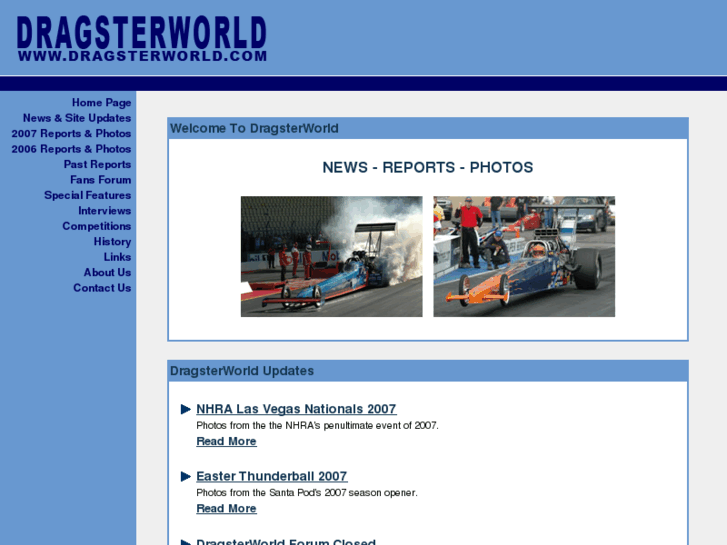Image resolution: width=727 pixels, height=545 pixels.
Task: Click the blue dragster burnout photo
Action: pyautogui.click(x=332, y=256)
